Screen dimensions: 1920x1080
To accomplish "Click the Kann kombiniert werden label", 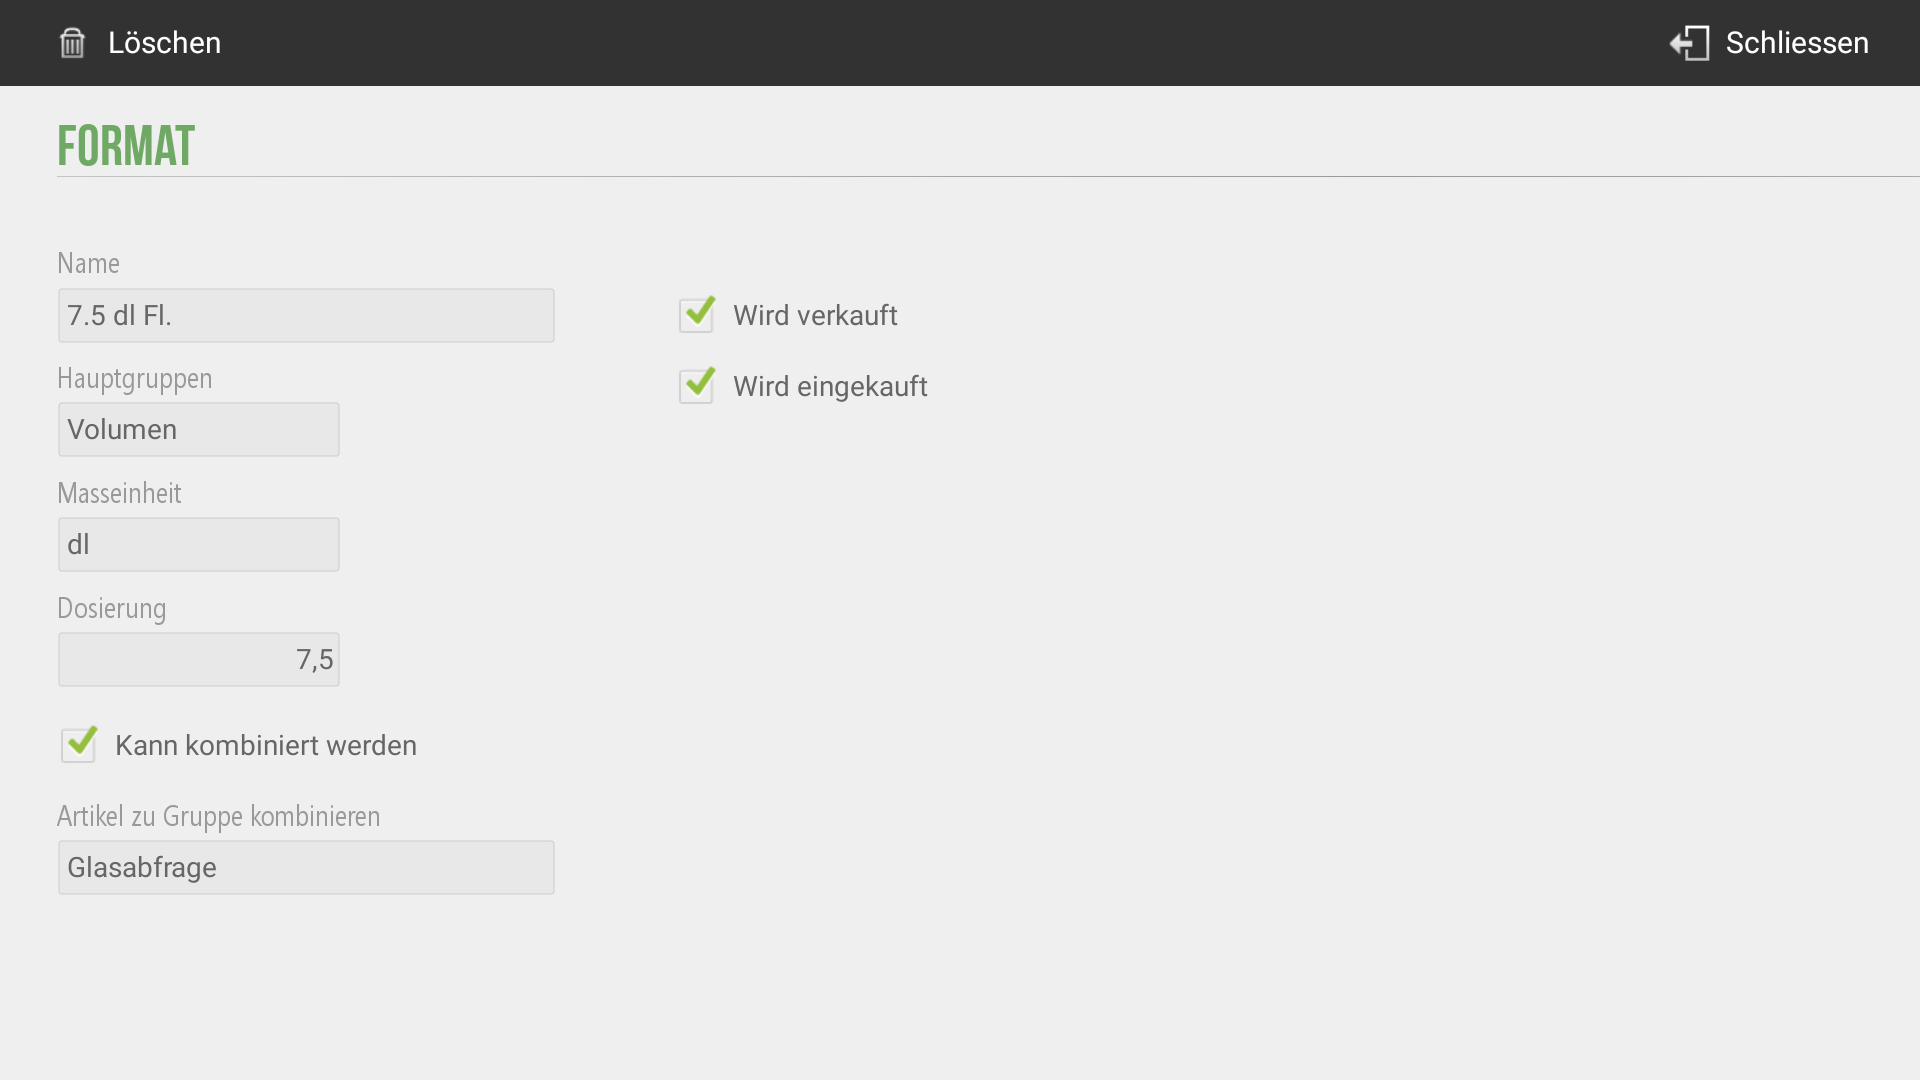I will click(266, 746).
